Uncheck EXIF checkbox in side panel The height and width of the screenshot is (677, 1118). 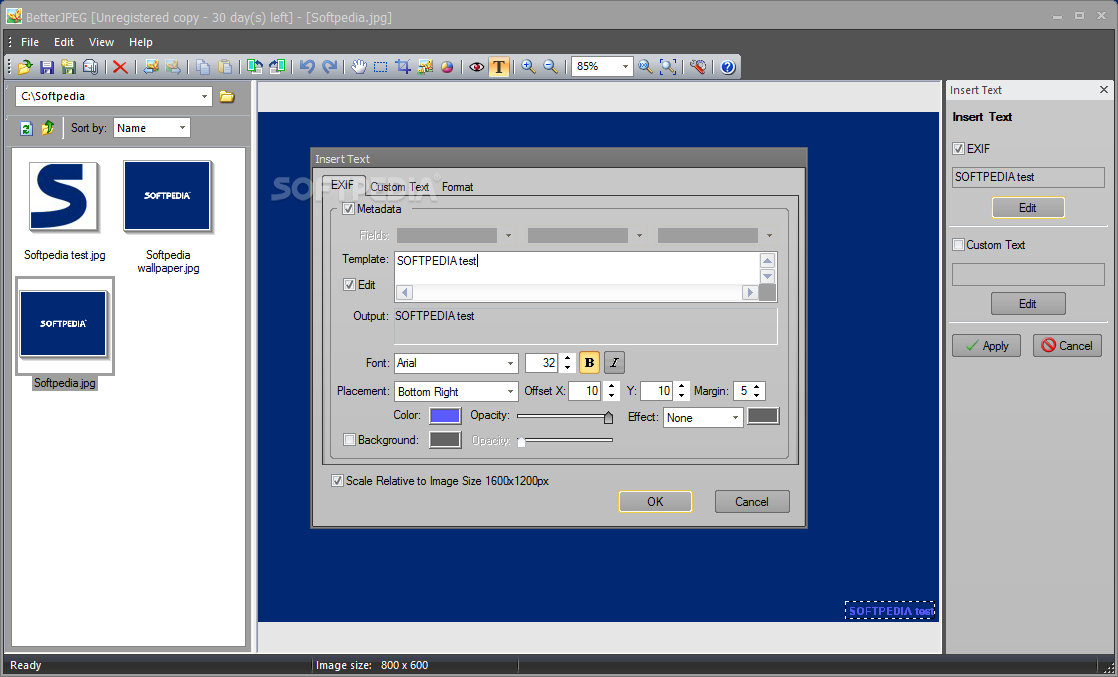click(x=959, y=148)
